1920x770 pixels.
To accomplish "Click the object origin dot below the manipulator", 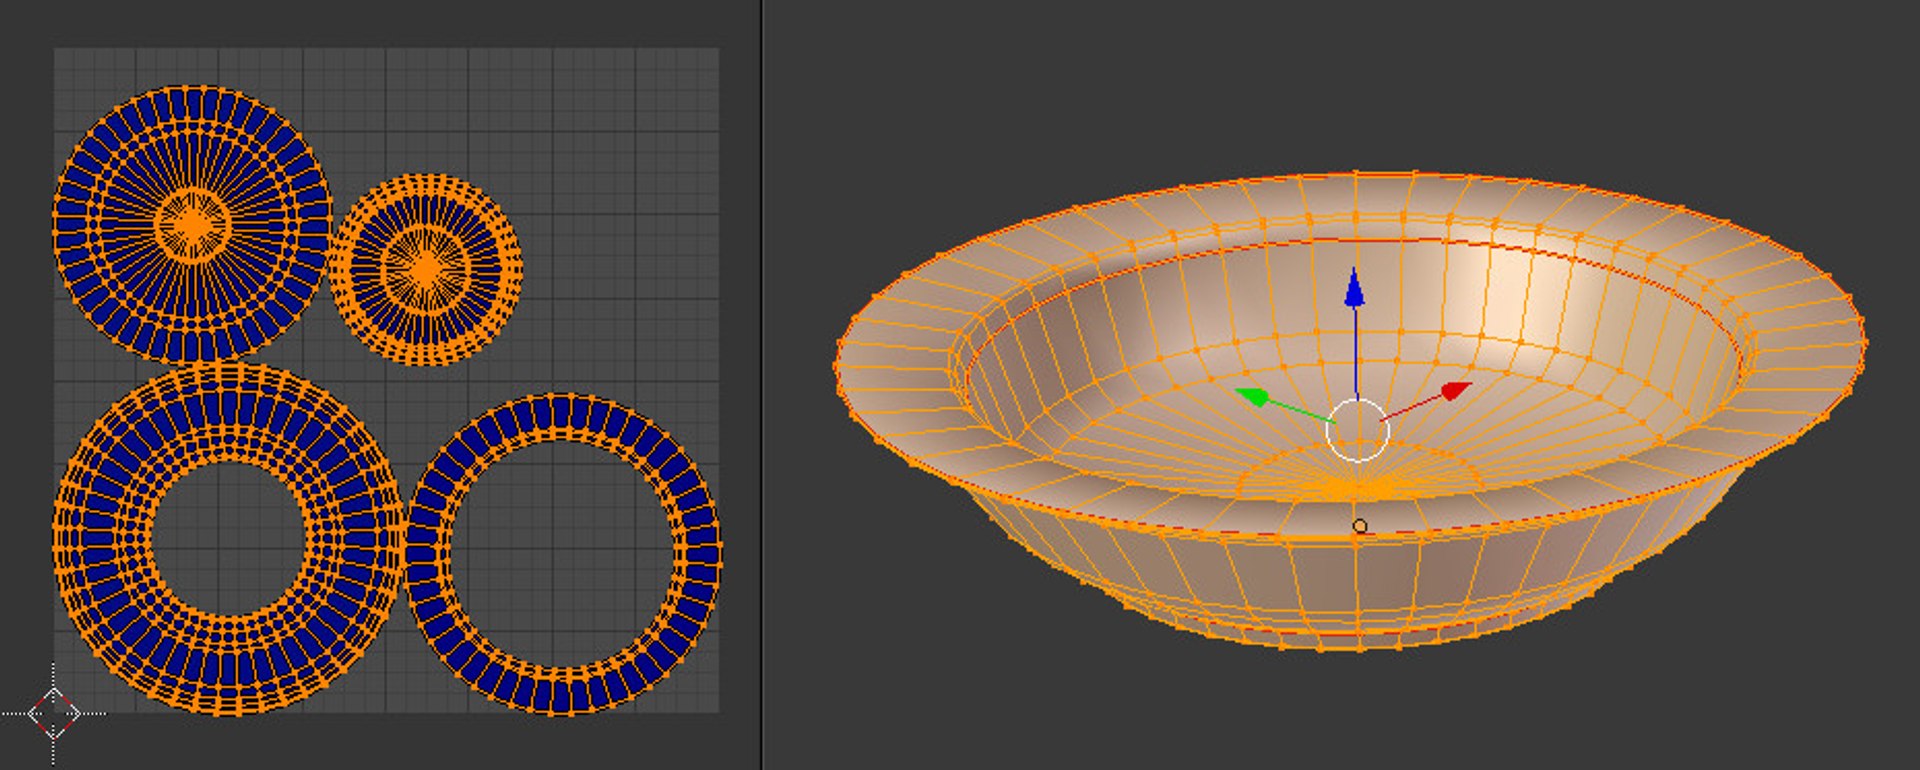I will pyautogui.click(x=1360, y=526).
